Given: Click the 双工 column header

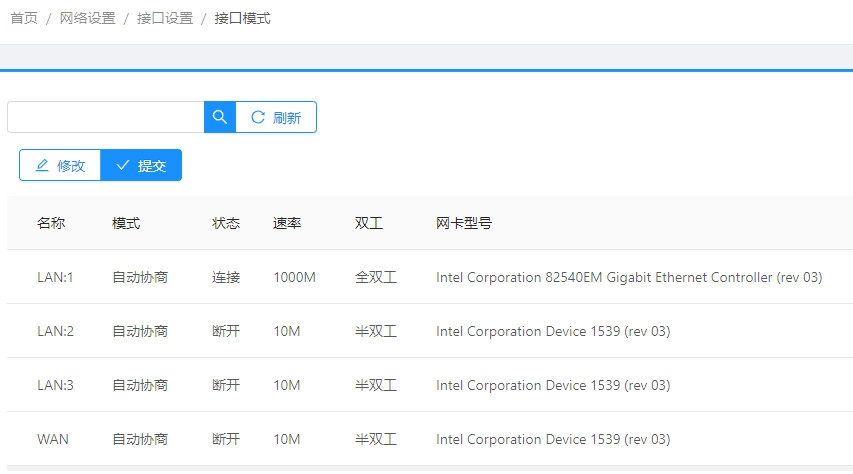Looking at the screenshot, I should pos(368,223).
